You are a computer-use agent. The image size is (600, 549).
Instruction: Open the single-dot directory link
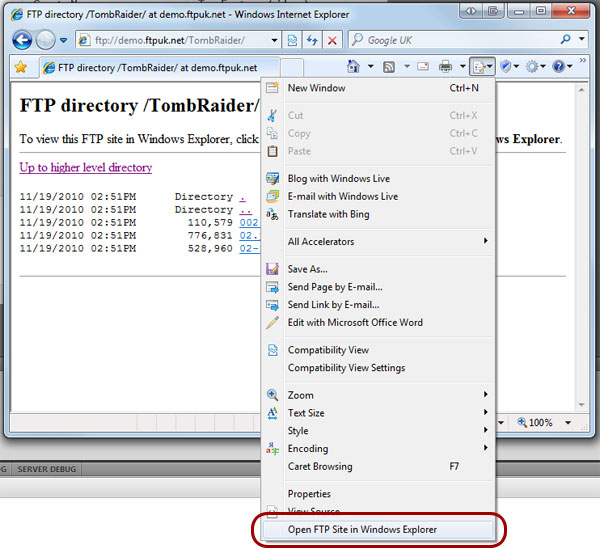pyautogui.click(x=243, y=197)
